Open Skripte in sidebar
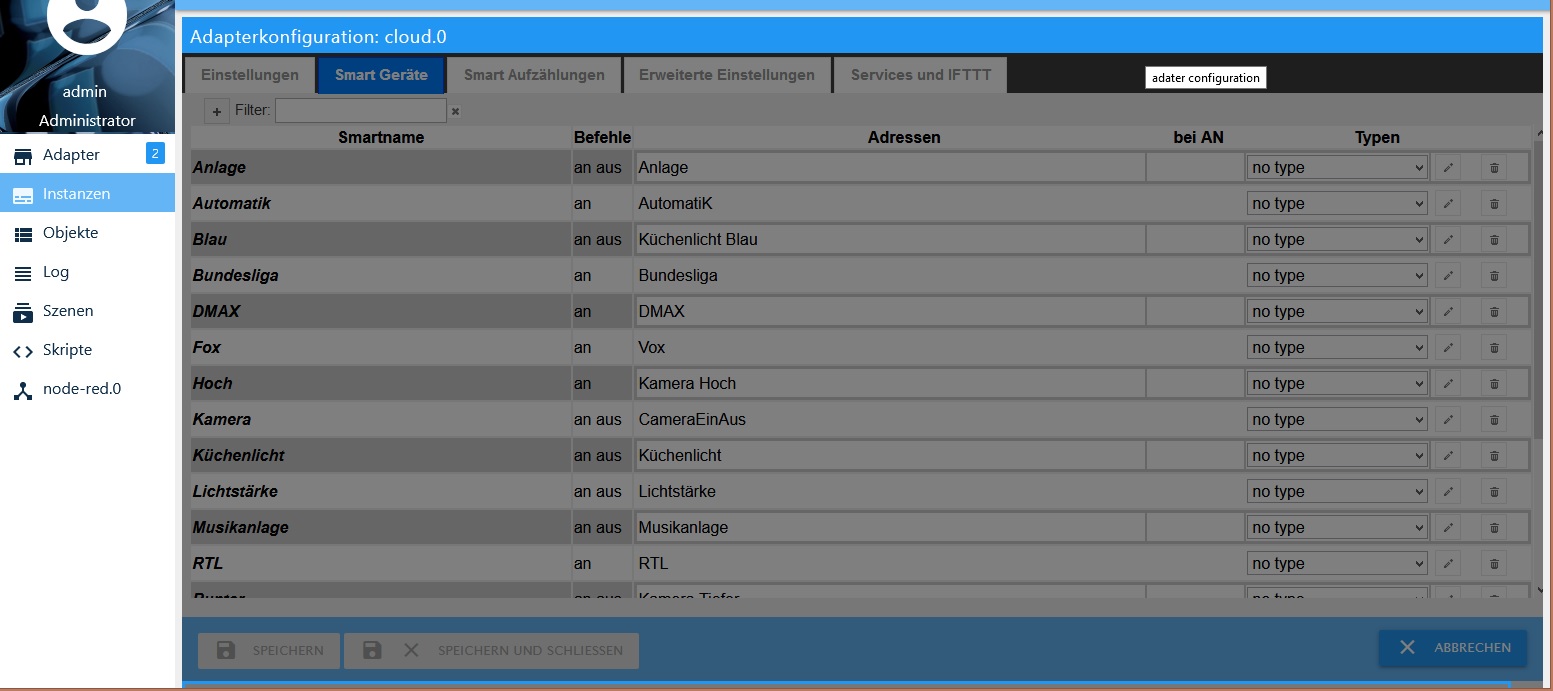Image resolution: width=1553 pixels, height=691 pixels. pyautogui.click(x=87, y=350)
